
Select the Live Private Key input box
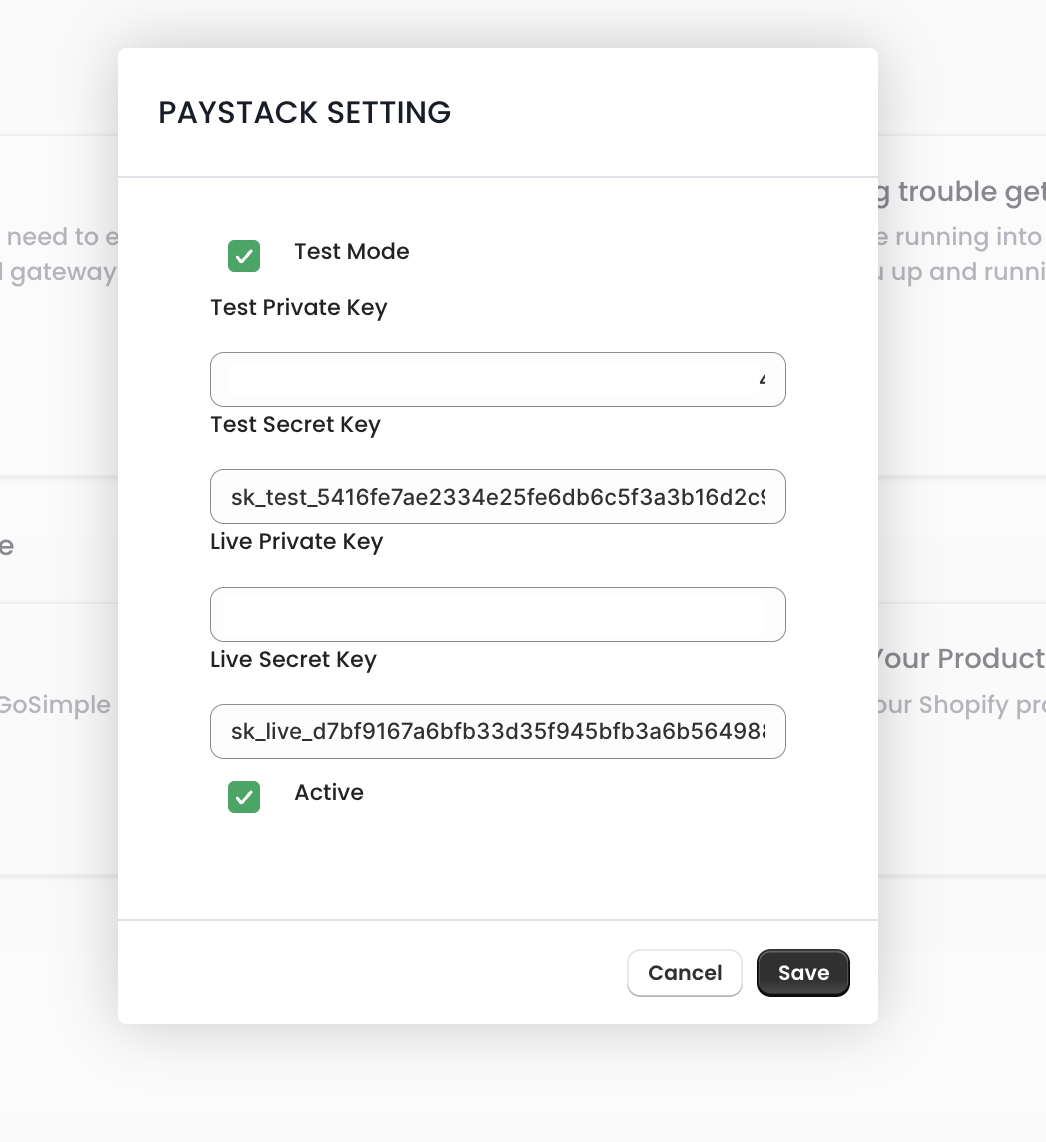click(497, 614)
